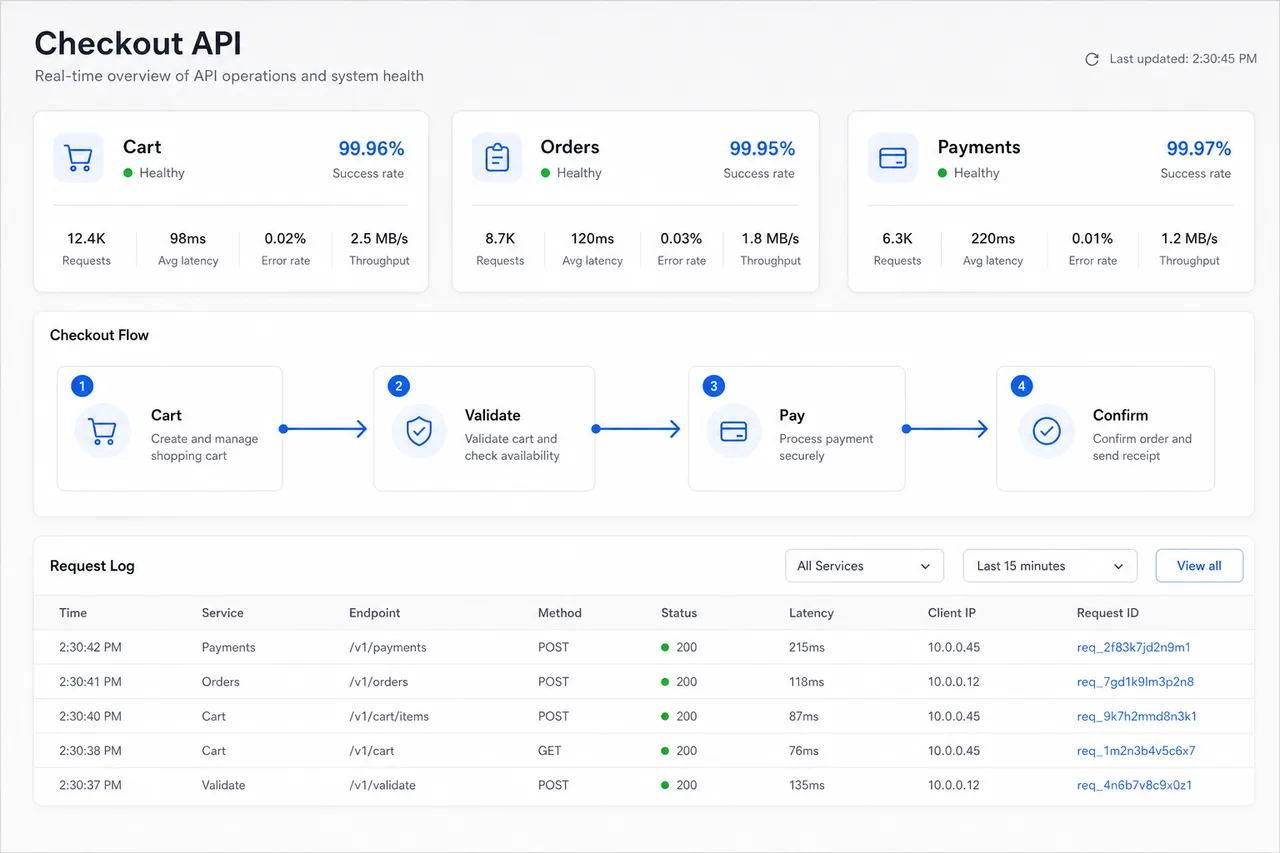Click the green status dot in the /v1/validate row
The image size is (1280, 853).
tap(665, 785)
